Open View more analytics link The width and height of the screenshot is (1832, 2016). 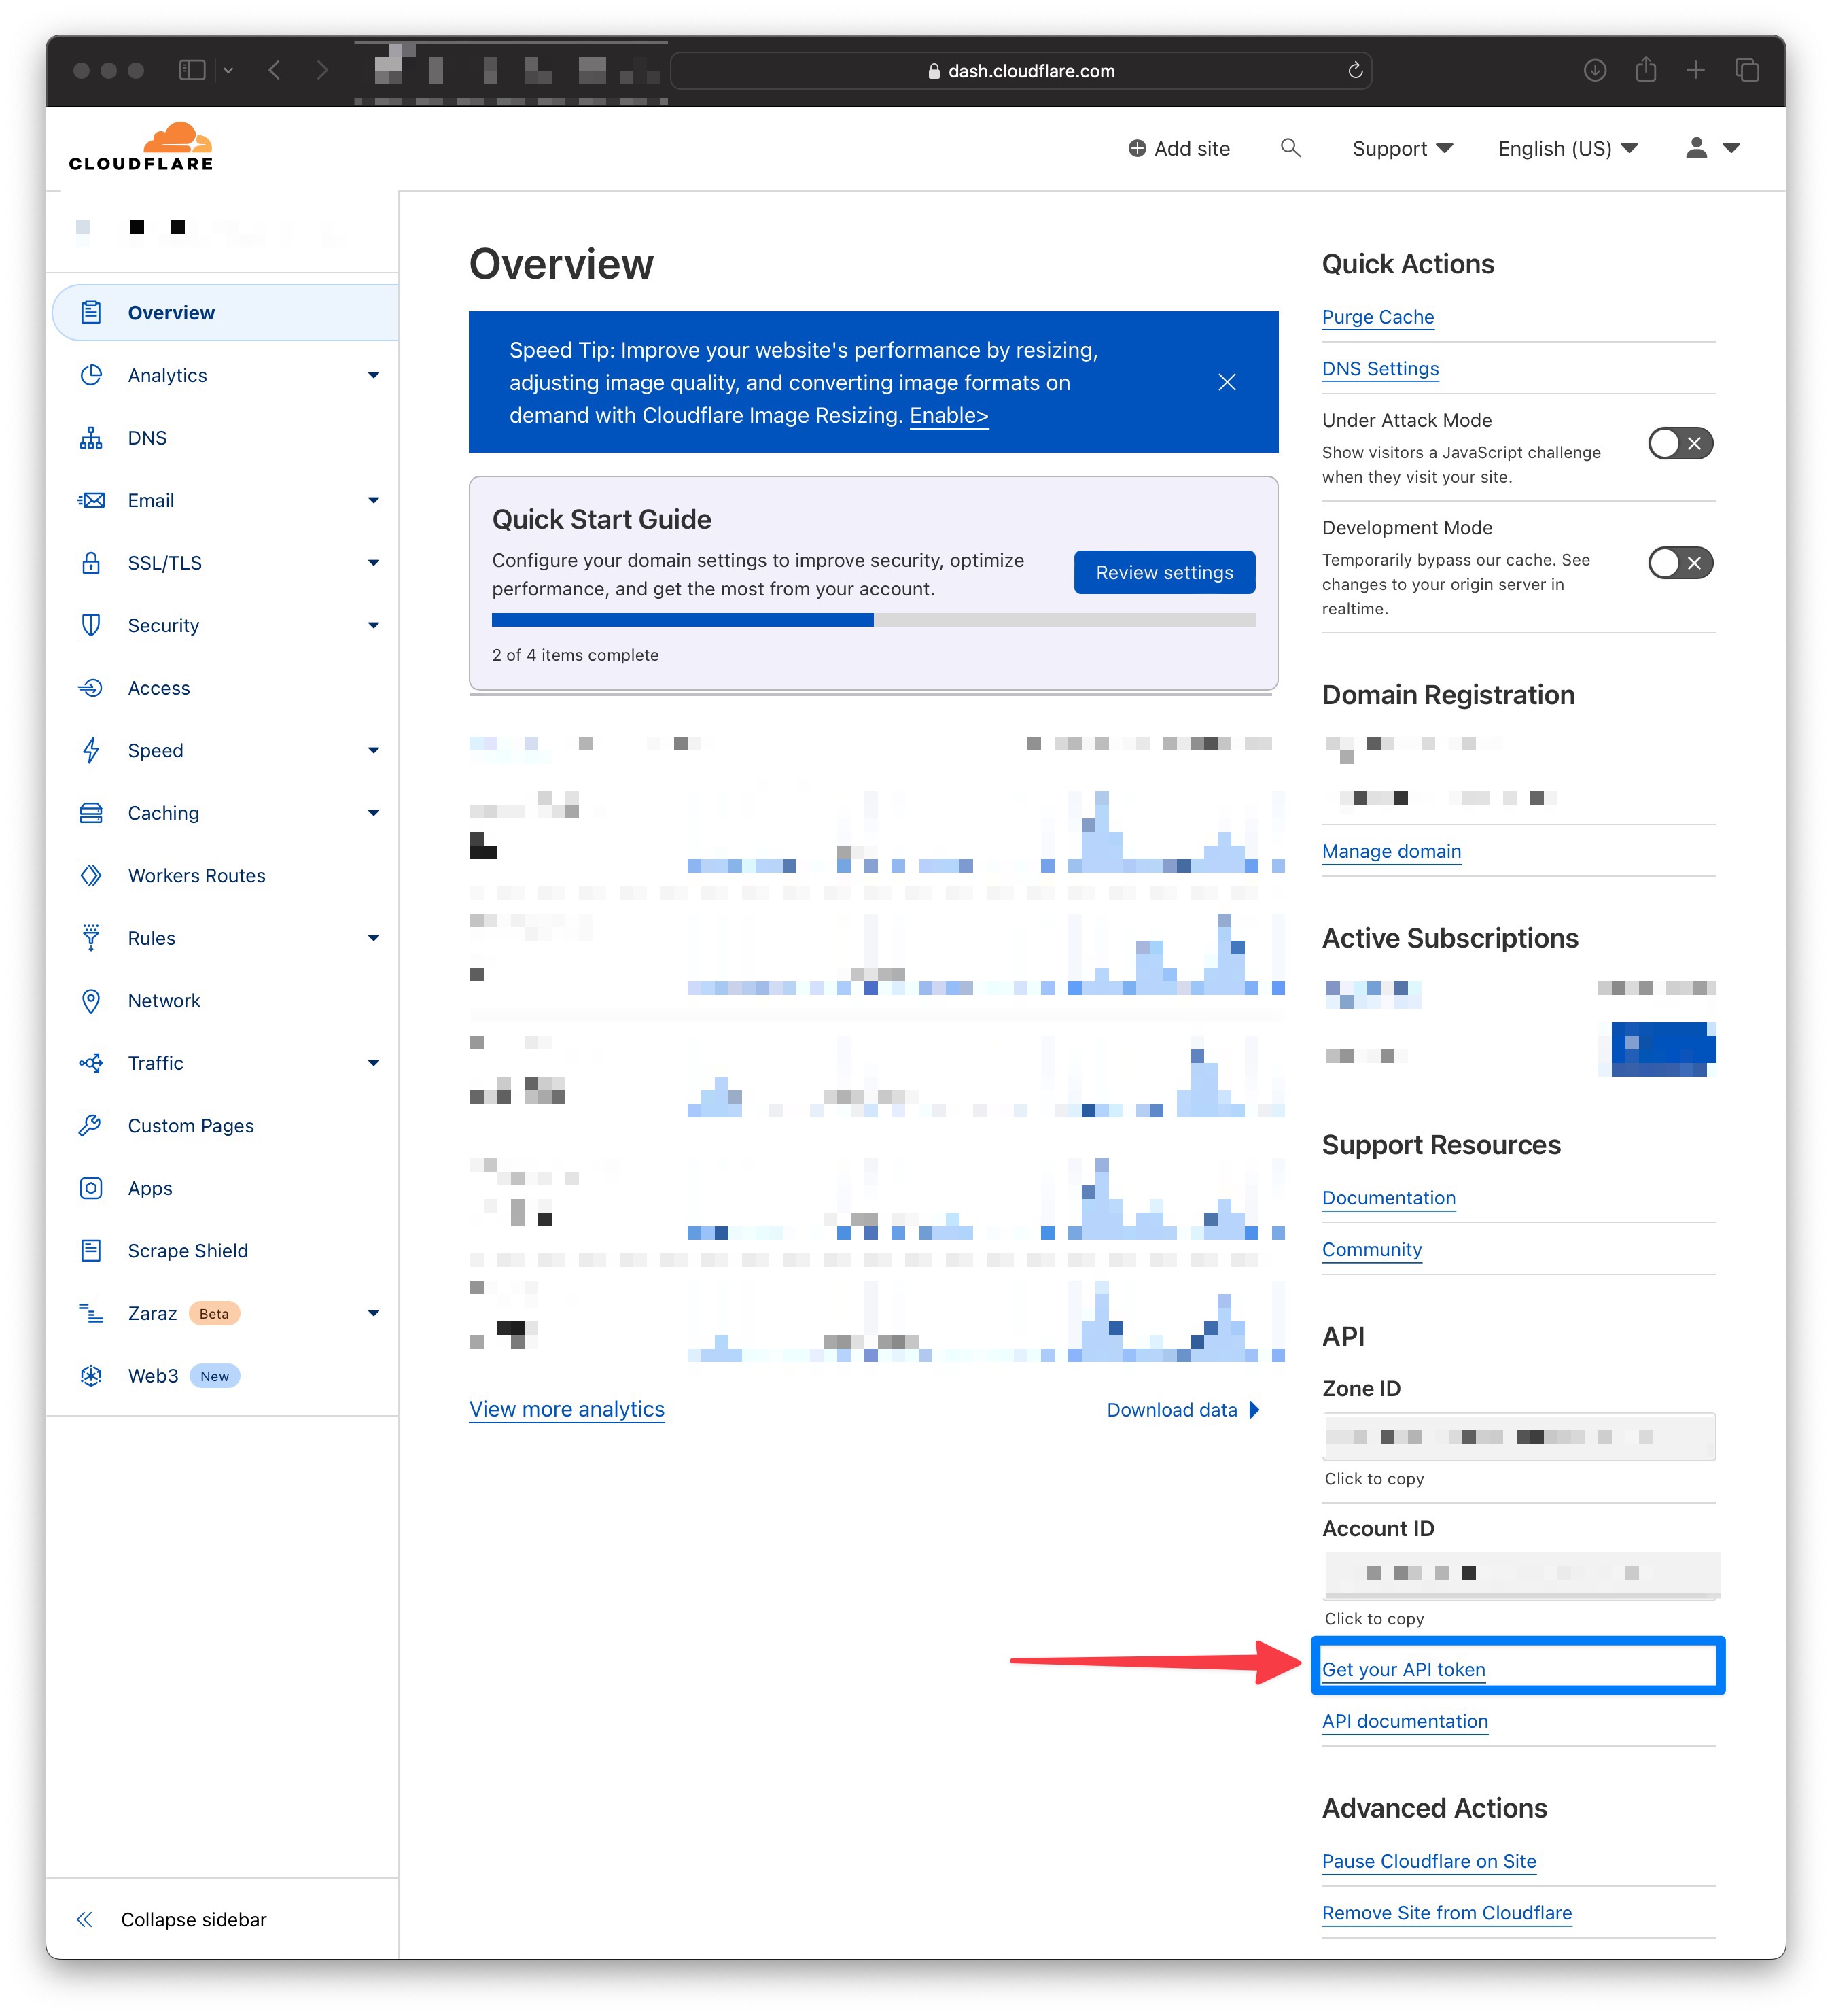567,1409
